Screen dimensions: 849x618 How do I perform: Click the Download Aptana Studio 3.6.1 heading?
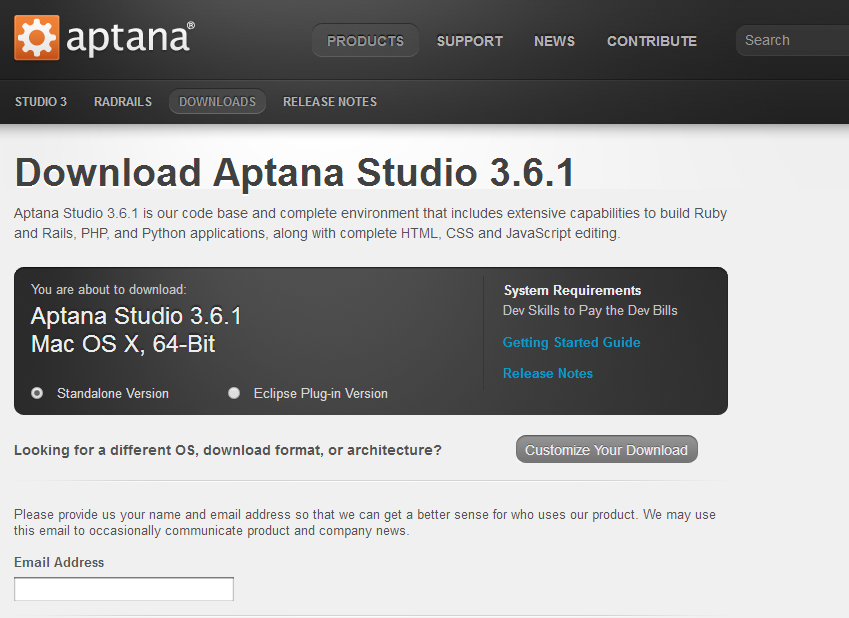[x=295, y=173]
